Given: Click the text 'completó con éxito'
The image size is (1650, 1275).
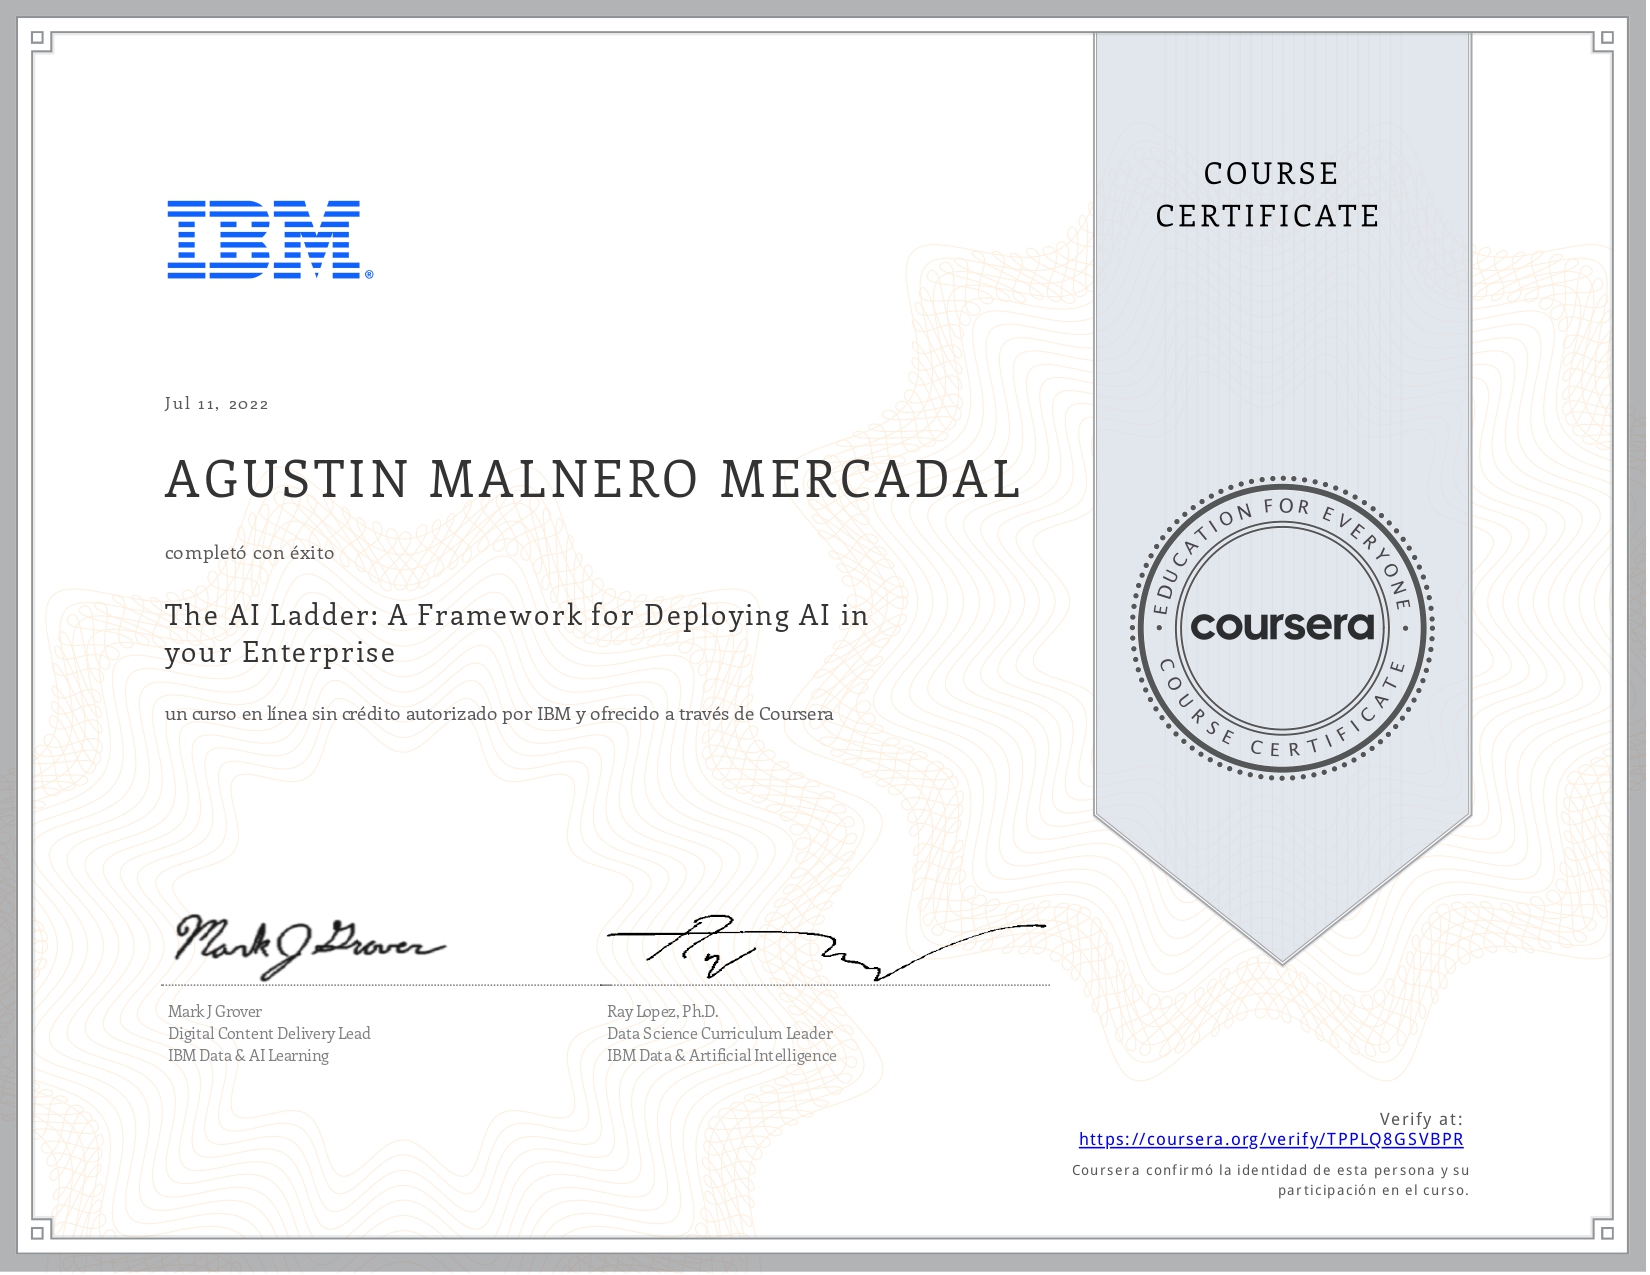Looking at the screenshot, I should (x=250, y=553).
